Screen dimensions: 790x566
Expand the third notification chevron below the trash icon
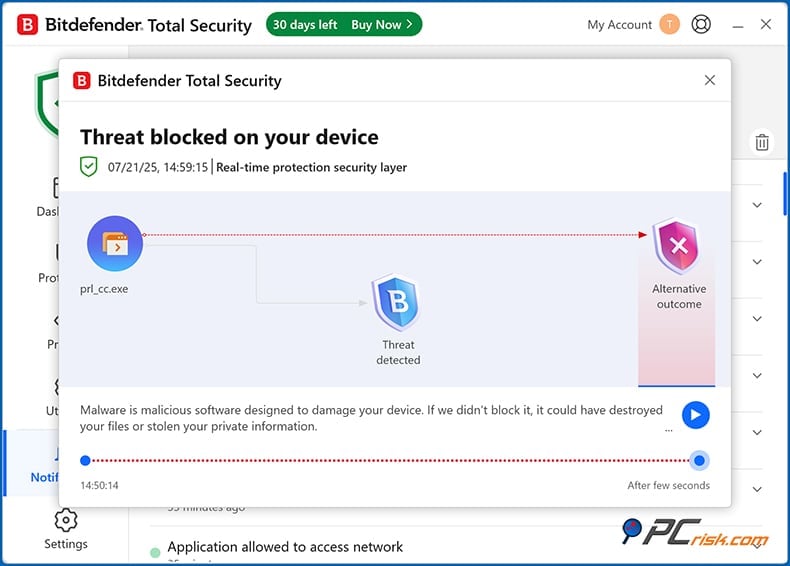[x=757, y=319]
